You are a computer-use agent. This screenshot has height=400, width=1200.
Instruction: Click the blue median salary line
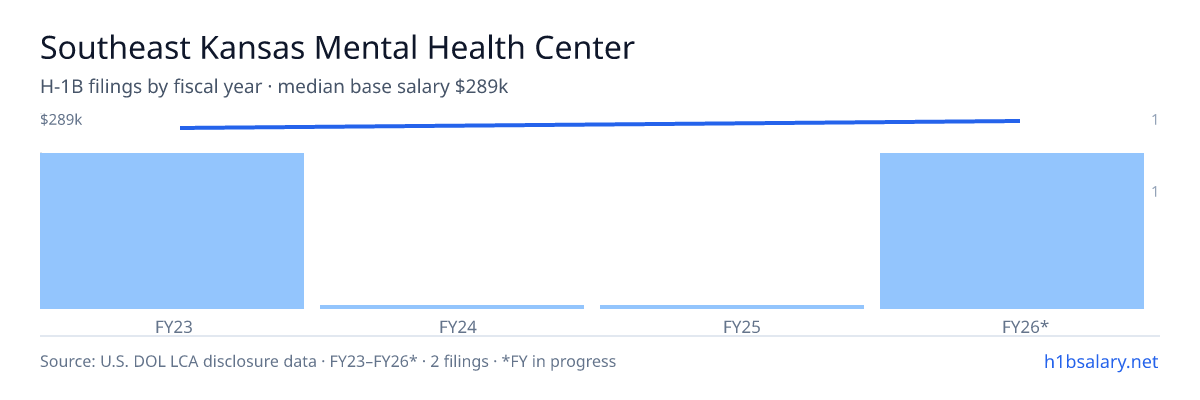(600, 124)
